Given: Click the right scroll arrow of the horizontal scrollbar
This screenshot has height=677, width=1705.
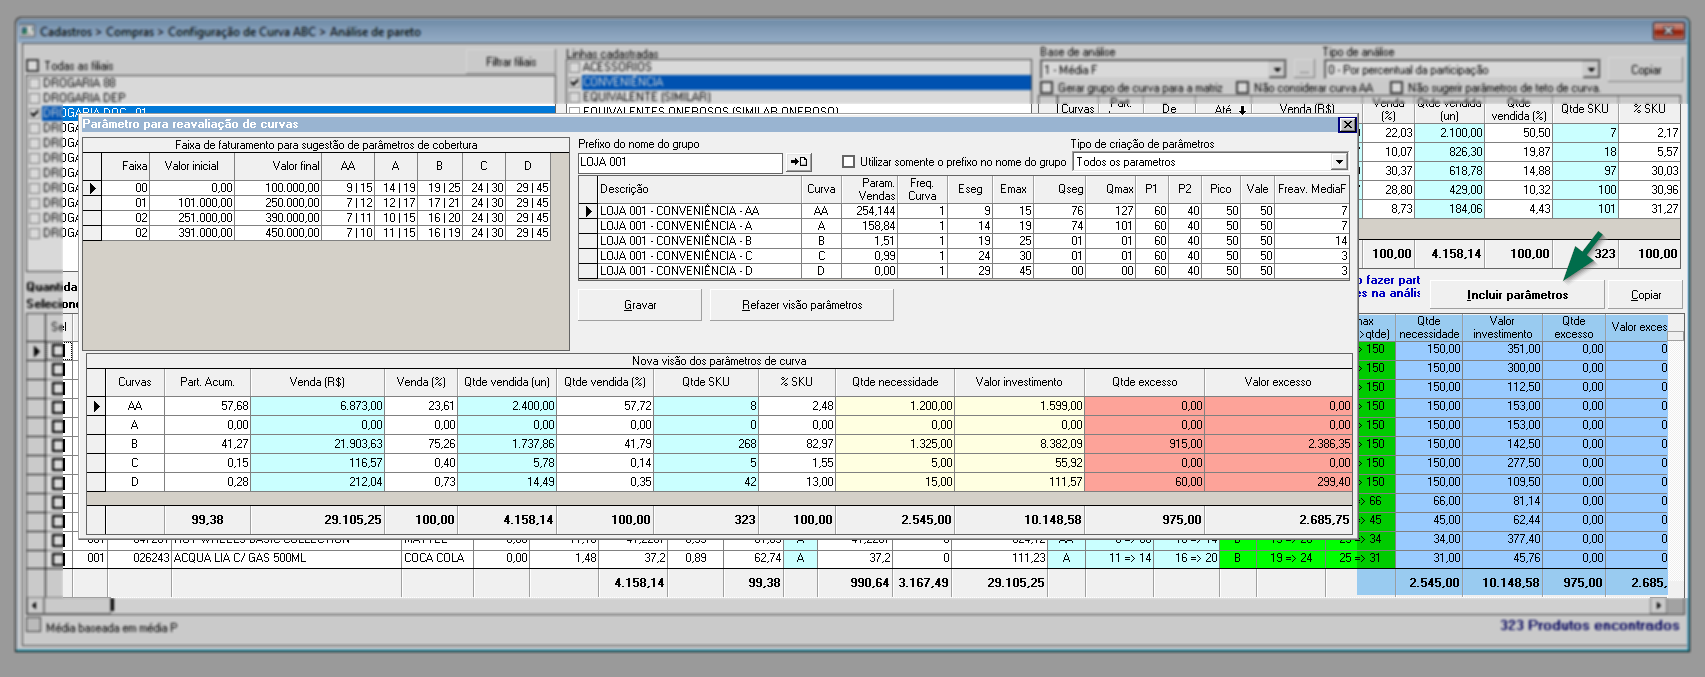Looking at the screenshot, I should [1659, 605].
